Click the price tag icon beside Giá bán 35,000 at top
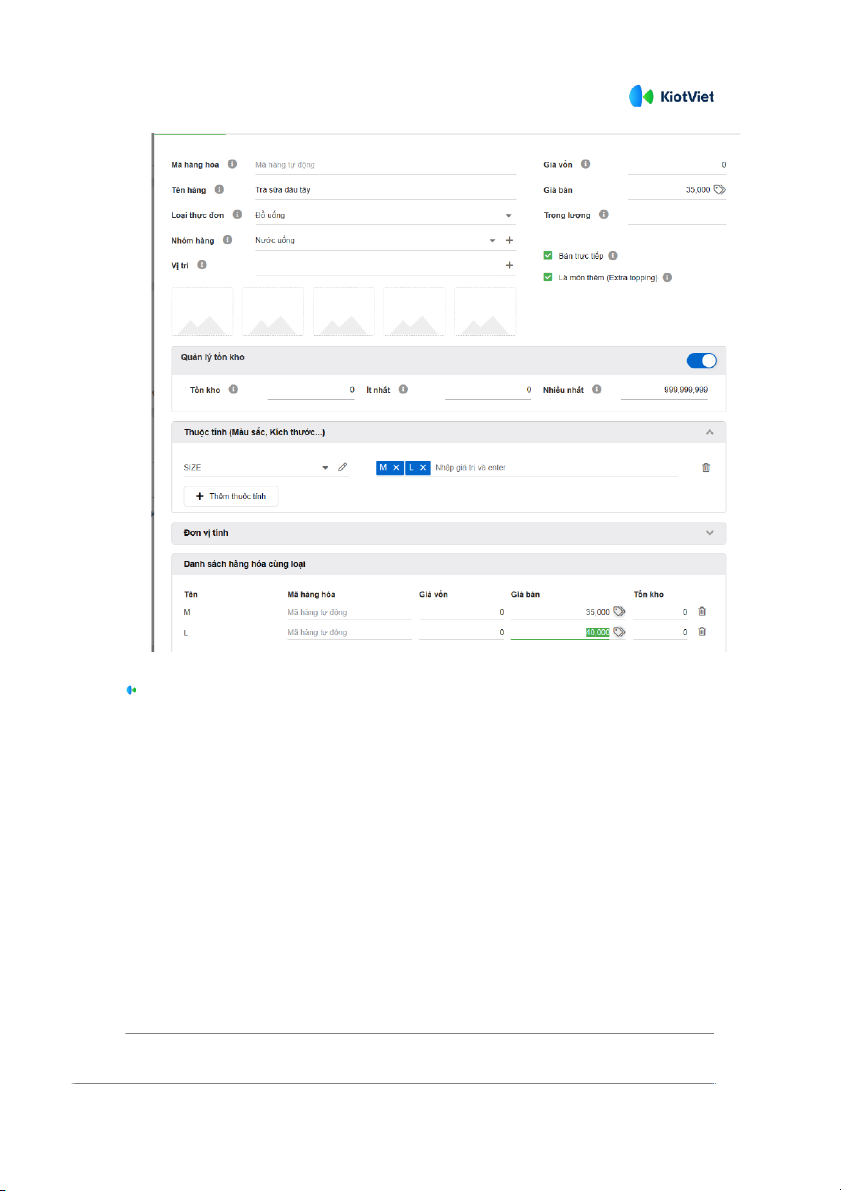841x1191 pixels. [x=720, y=189]
